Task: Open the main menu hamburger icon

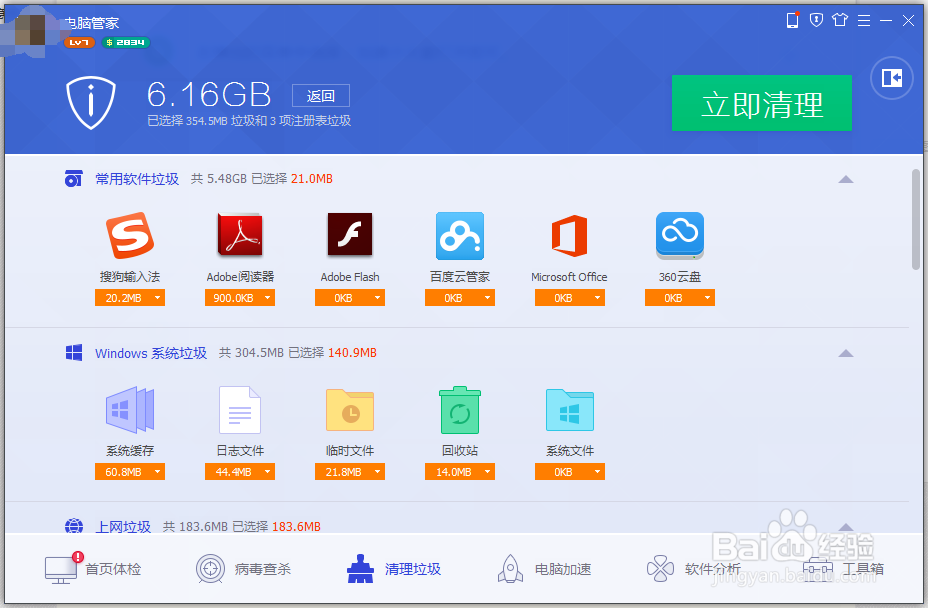Action: click(864, 21)
